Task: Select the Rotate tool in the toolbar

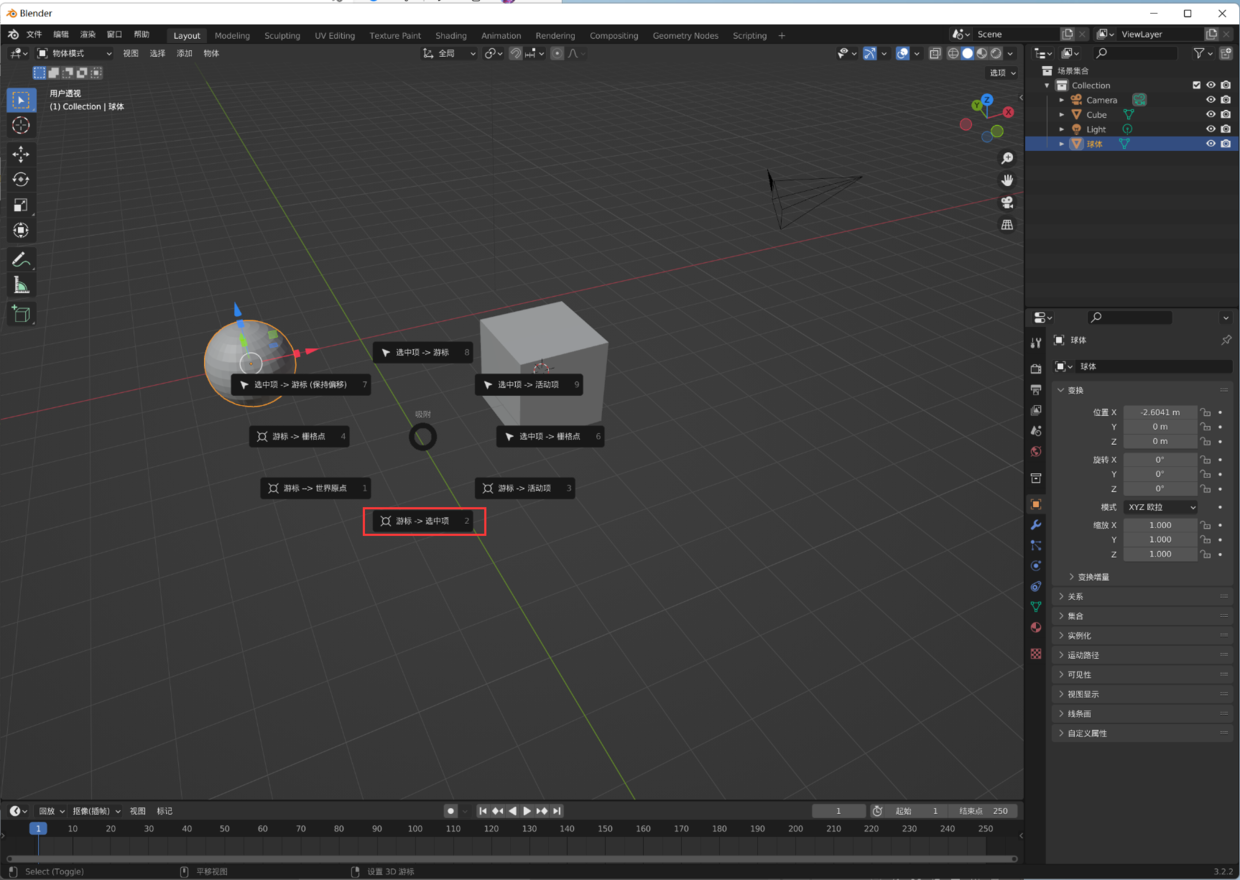Action: (20, 179)
